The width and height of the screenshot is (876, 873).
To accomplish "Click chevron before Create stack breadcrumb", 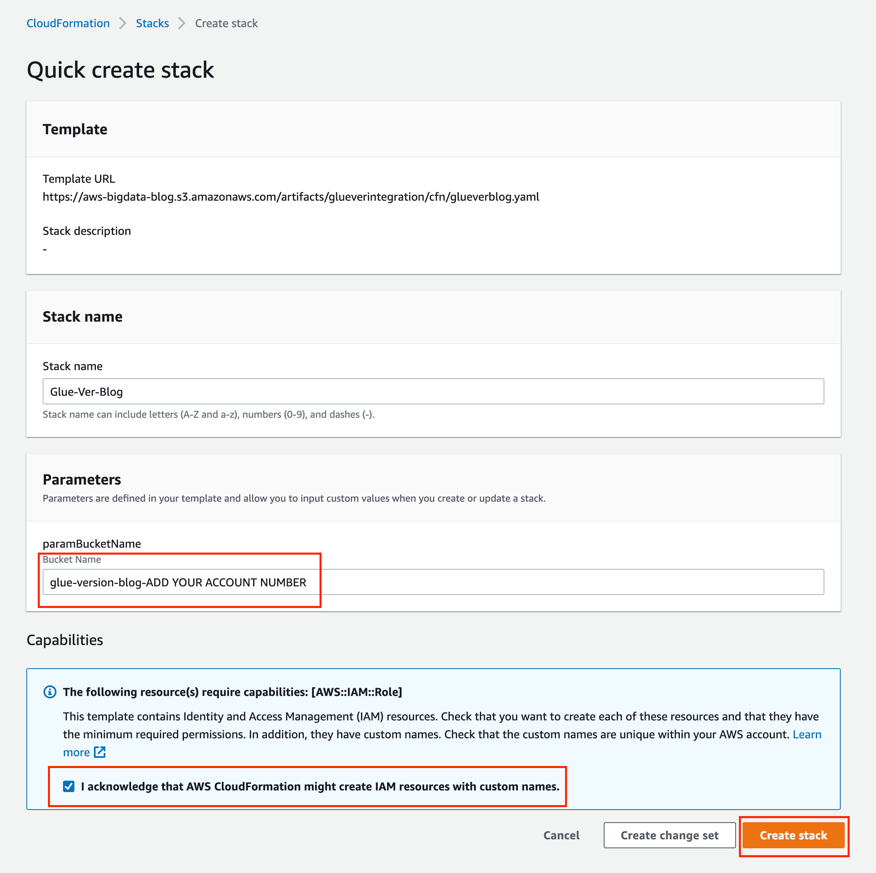I will click(x=182, y=23).
